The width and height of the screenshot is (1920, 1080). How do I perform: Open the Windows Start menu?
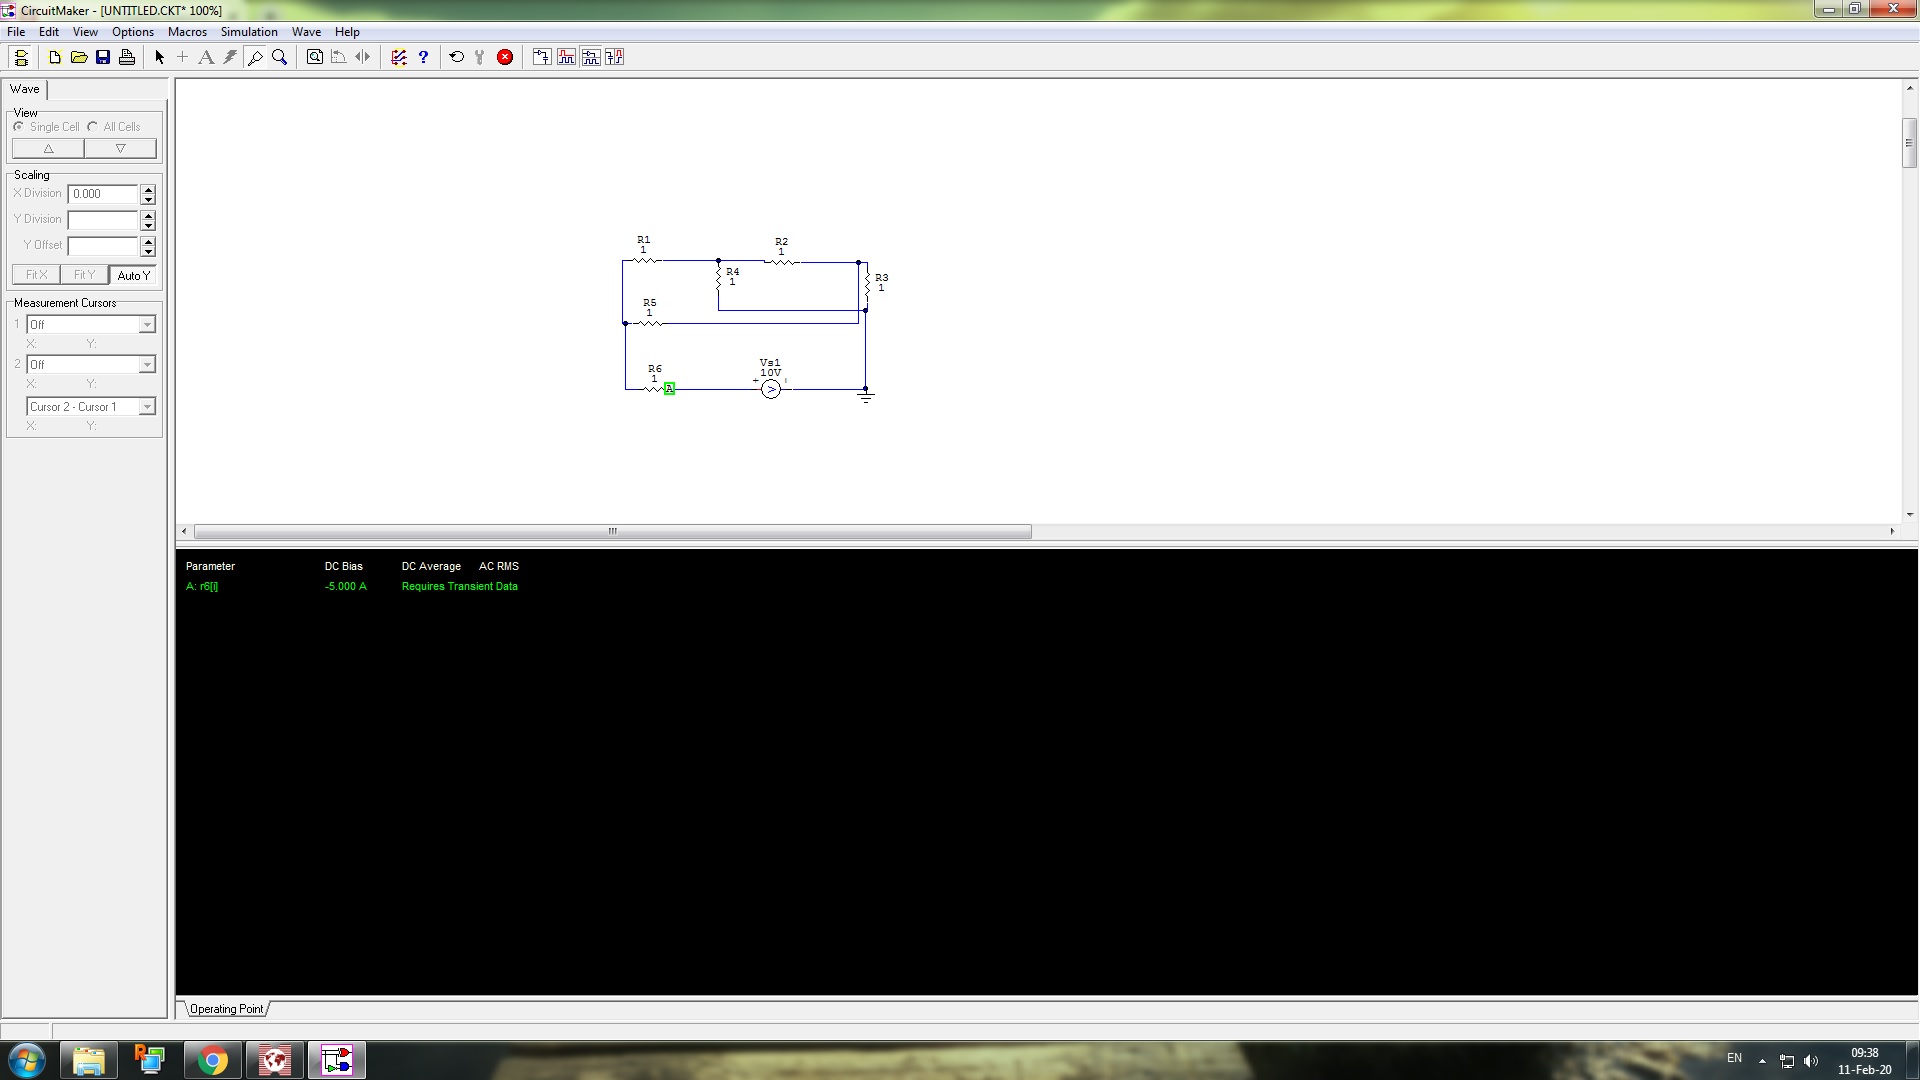coord(26,1060)
